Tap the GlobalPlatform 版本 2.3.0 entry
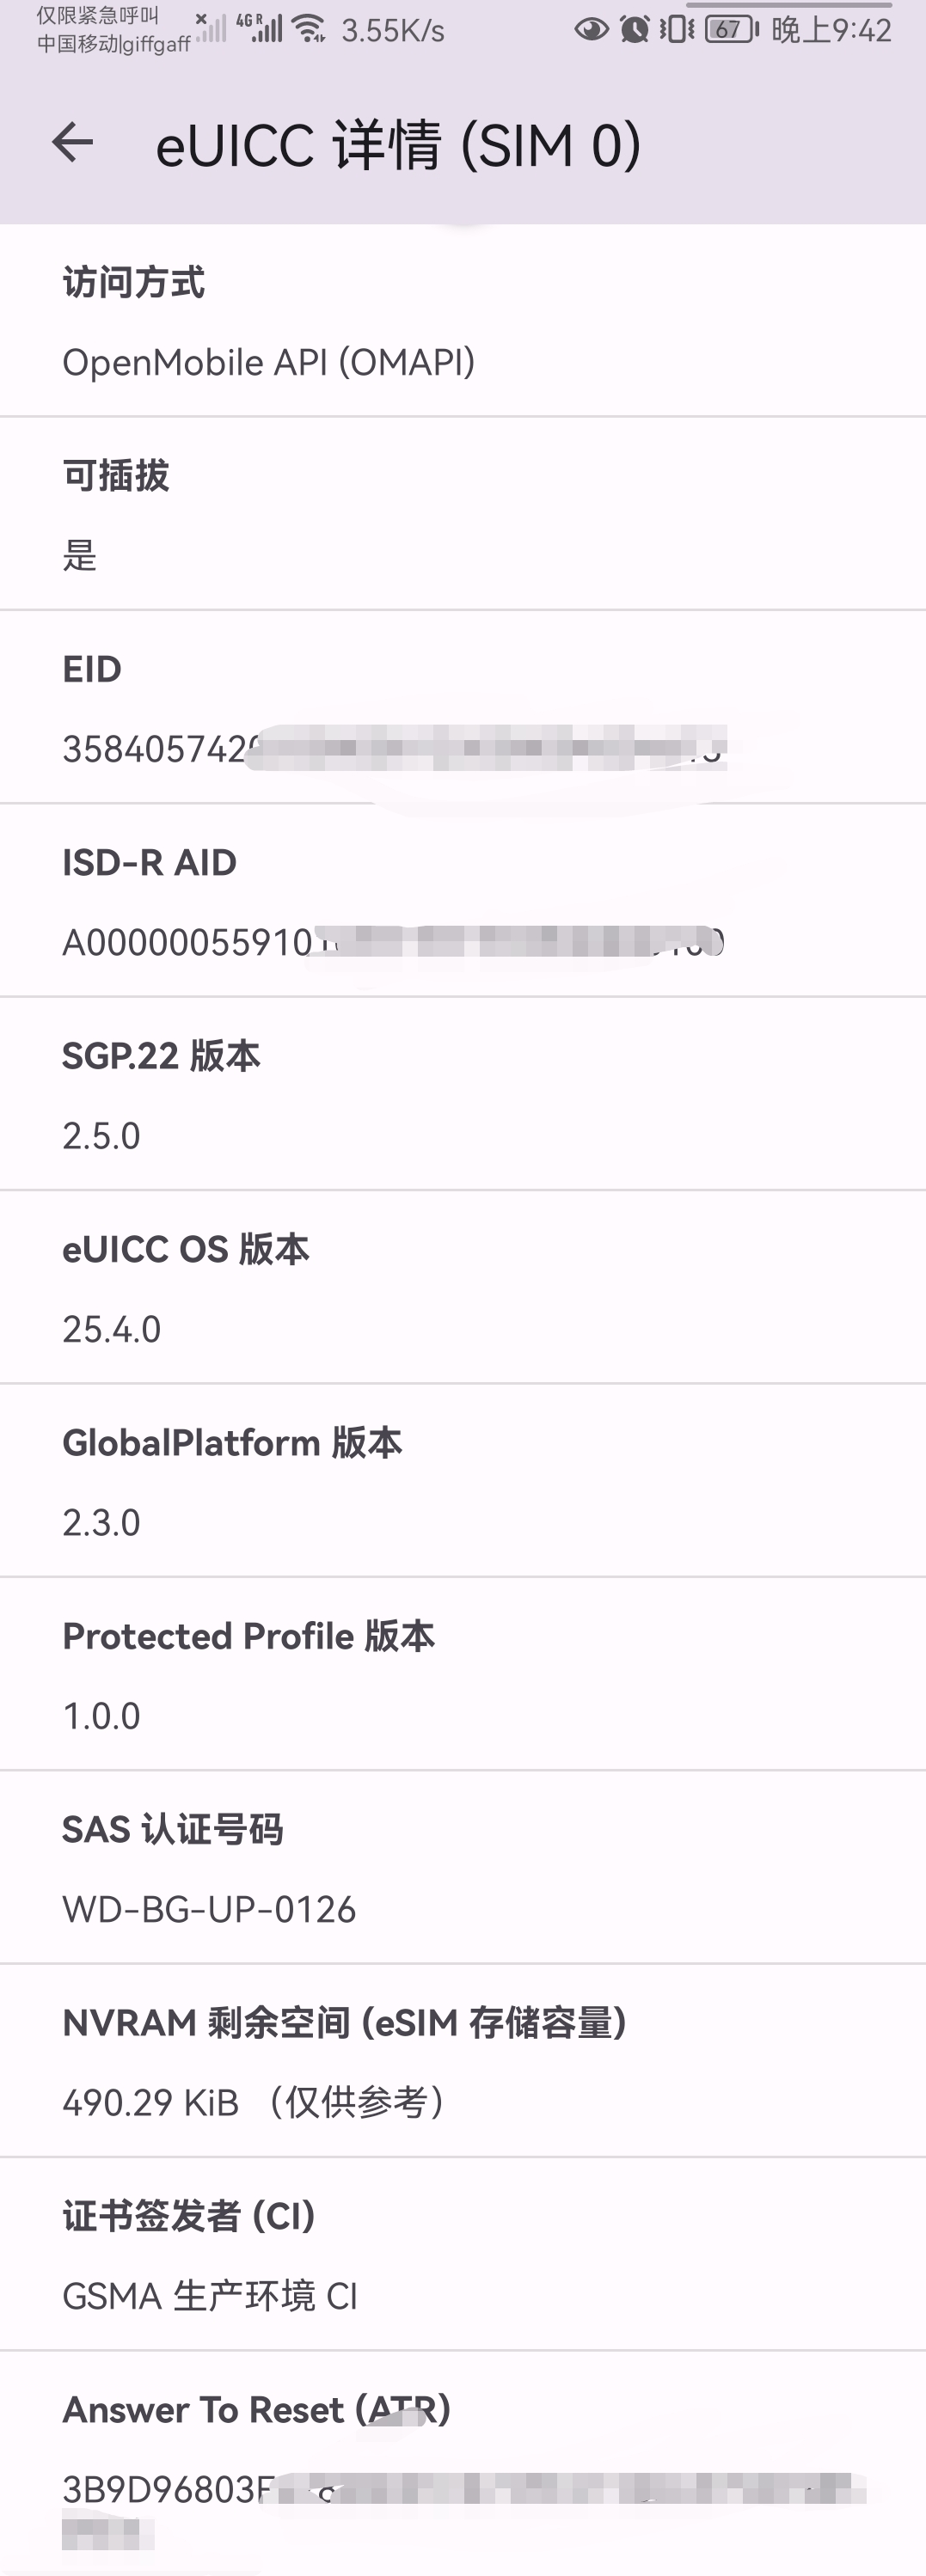 (463, 1482)
